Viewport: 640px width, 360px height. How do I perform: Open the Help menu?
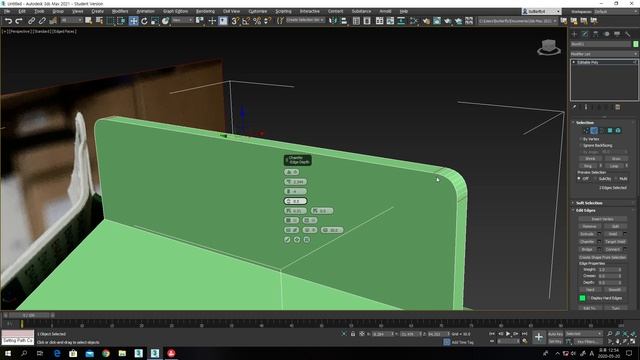pyautogui.click(x=404, y=11)
